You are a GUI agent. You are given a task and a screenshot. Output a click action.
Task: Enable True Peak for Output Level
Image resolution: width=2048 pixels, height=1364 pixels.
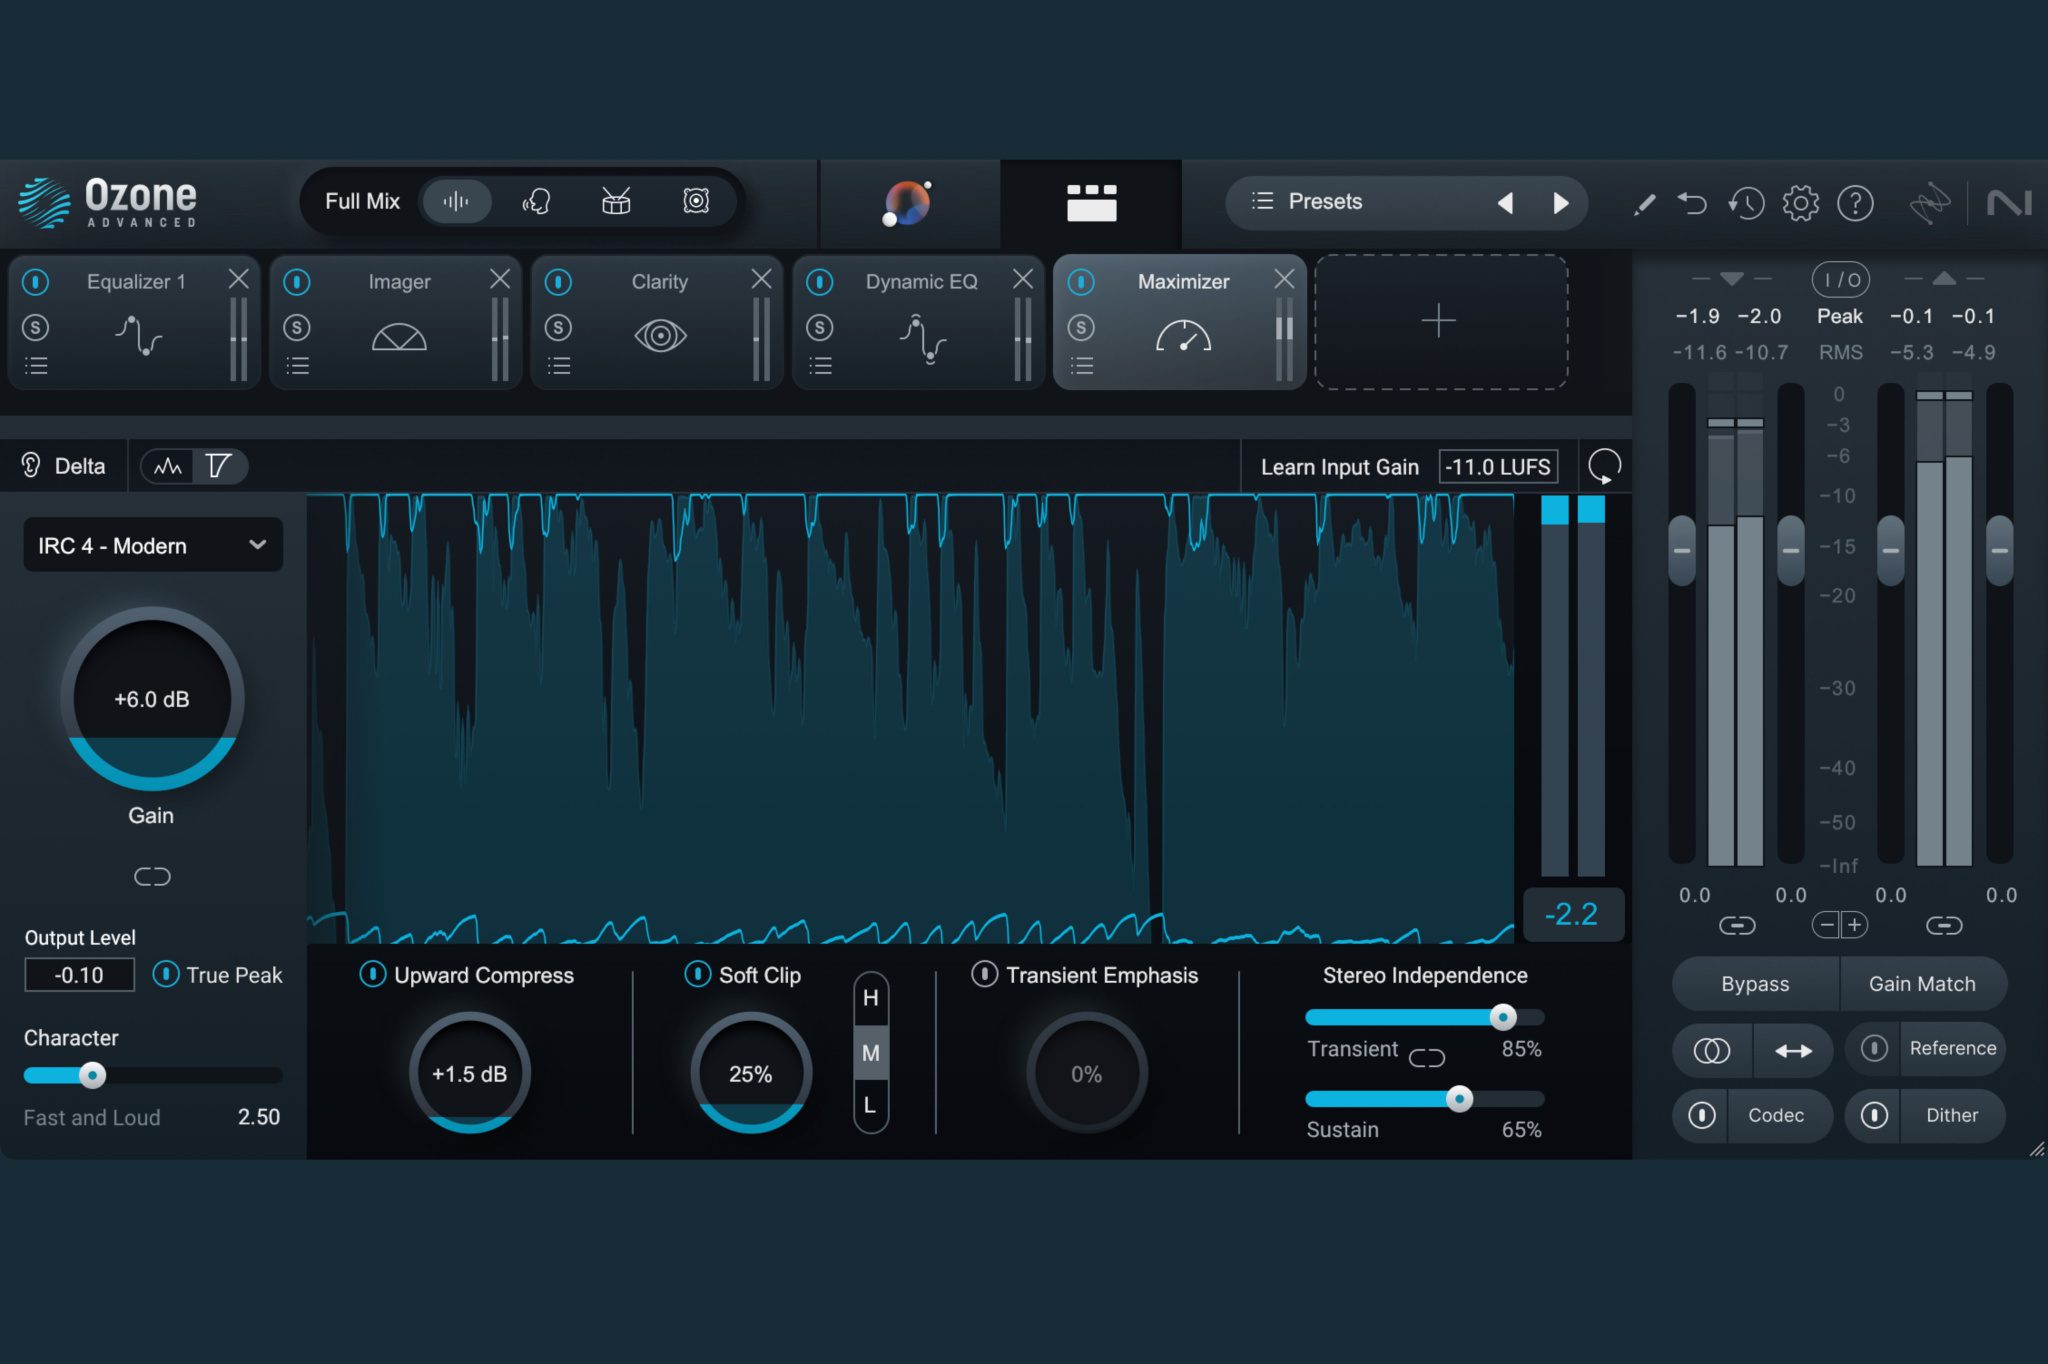(x=166, y=974)
